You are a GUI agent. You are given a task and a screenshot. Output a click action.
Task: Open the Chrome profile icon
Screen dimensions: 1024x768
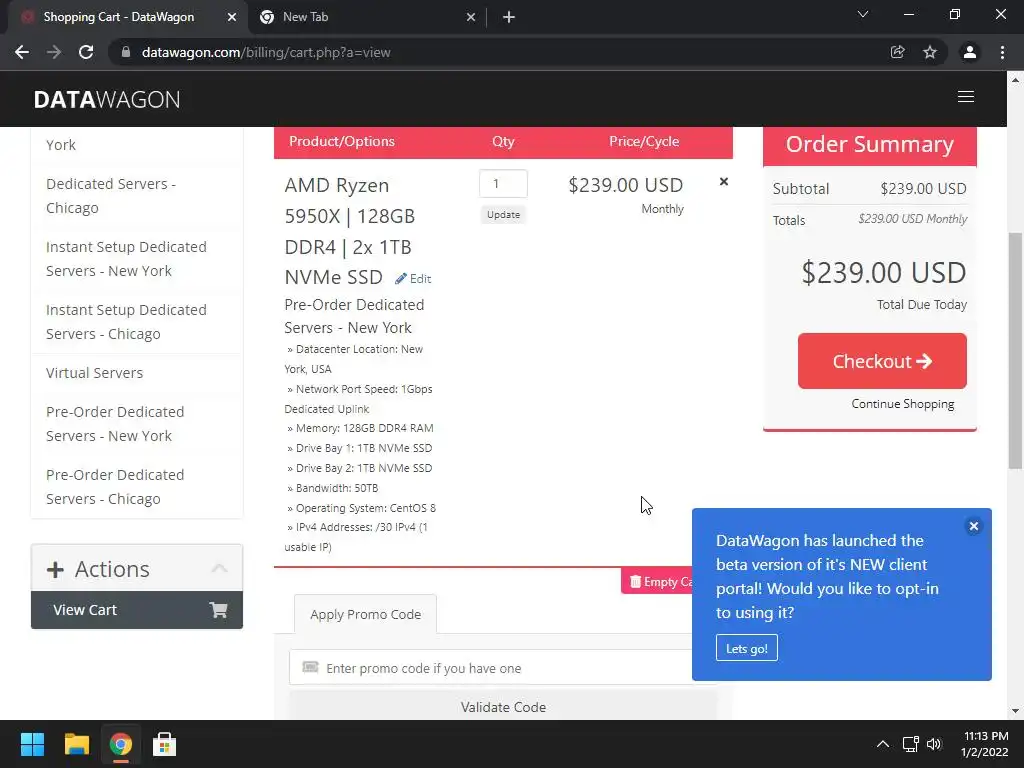(970, 52)
